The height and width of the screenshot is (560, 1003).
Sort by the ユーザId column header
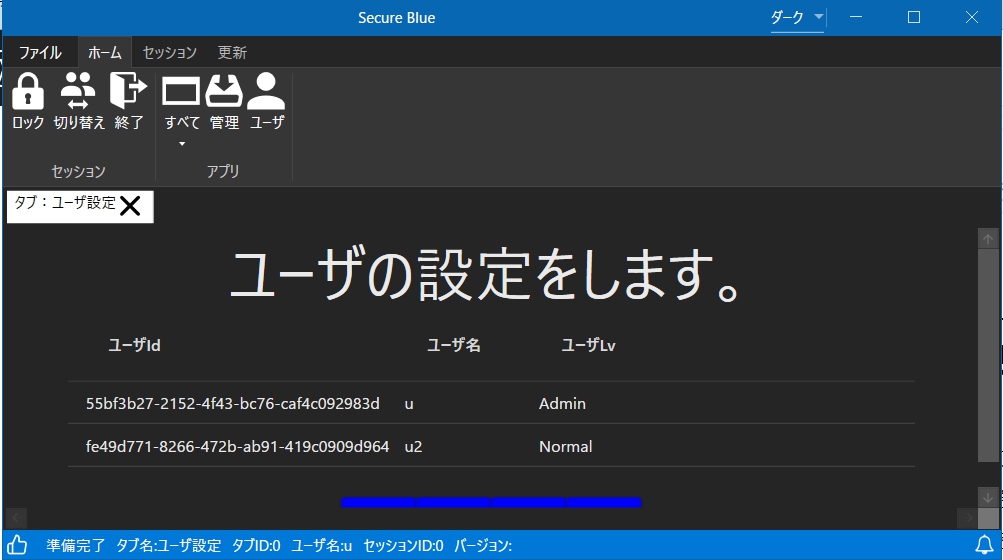coord(134,346)
